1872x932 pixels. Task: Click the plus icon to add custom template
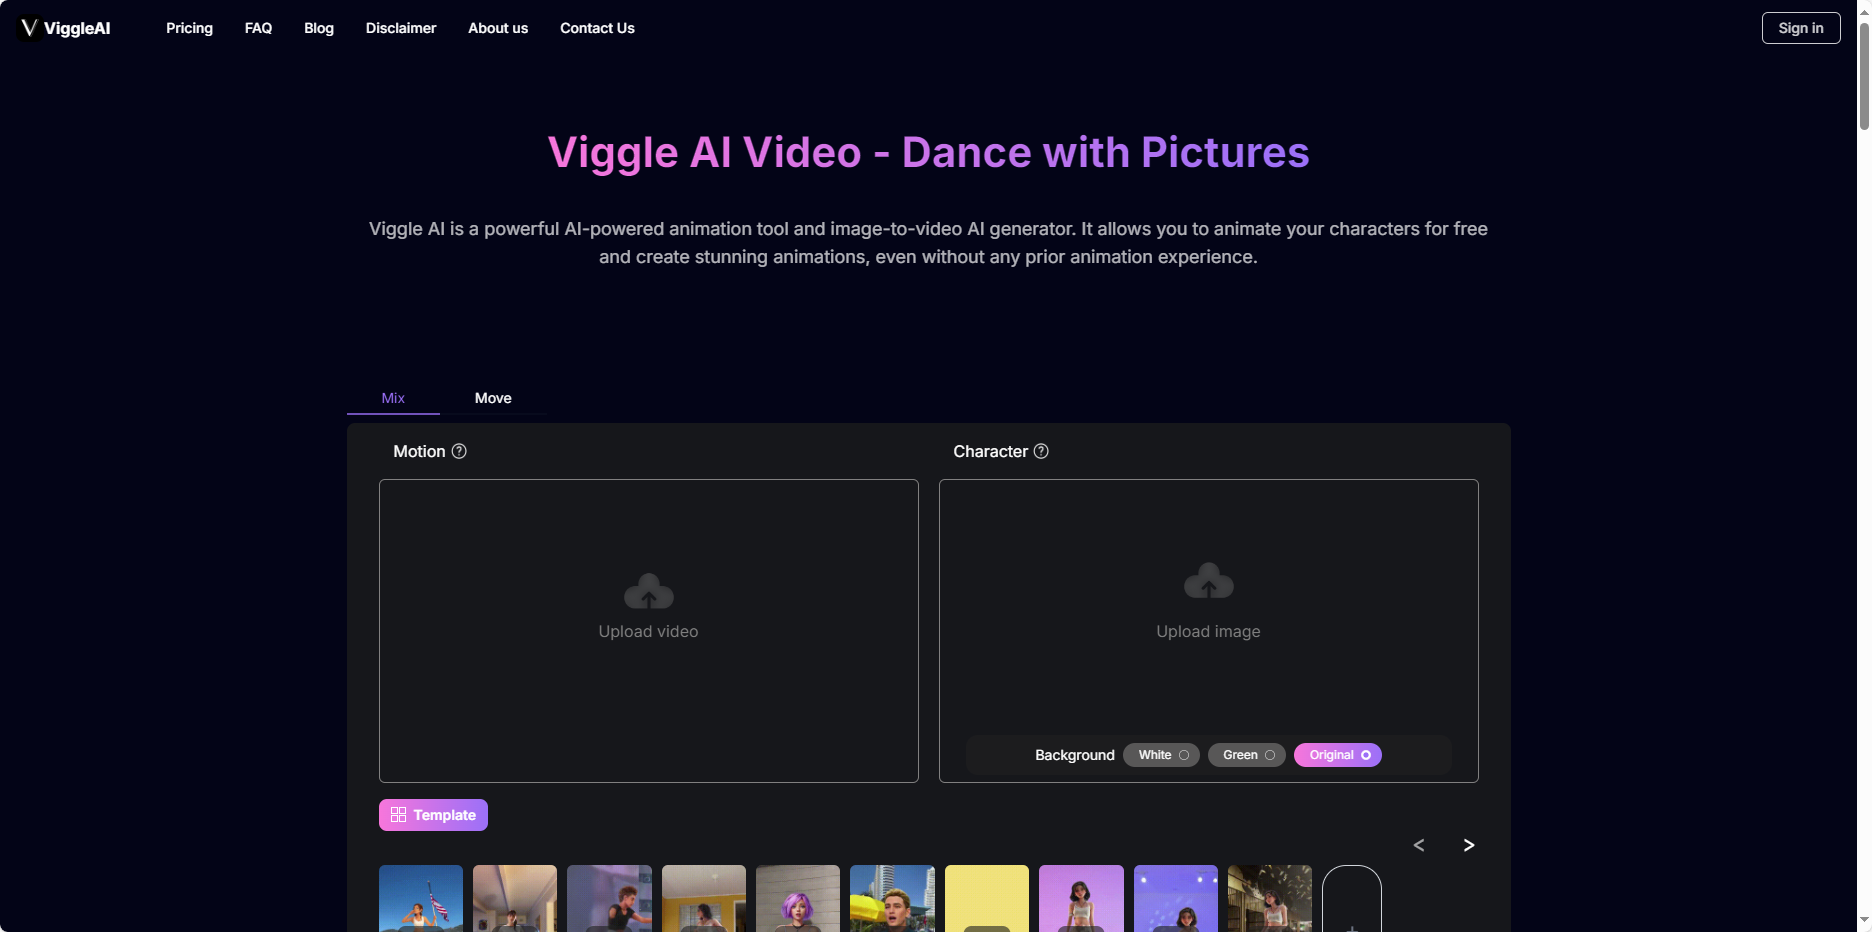(x=1352, y=926)
